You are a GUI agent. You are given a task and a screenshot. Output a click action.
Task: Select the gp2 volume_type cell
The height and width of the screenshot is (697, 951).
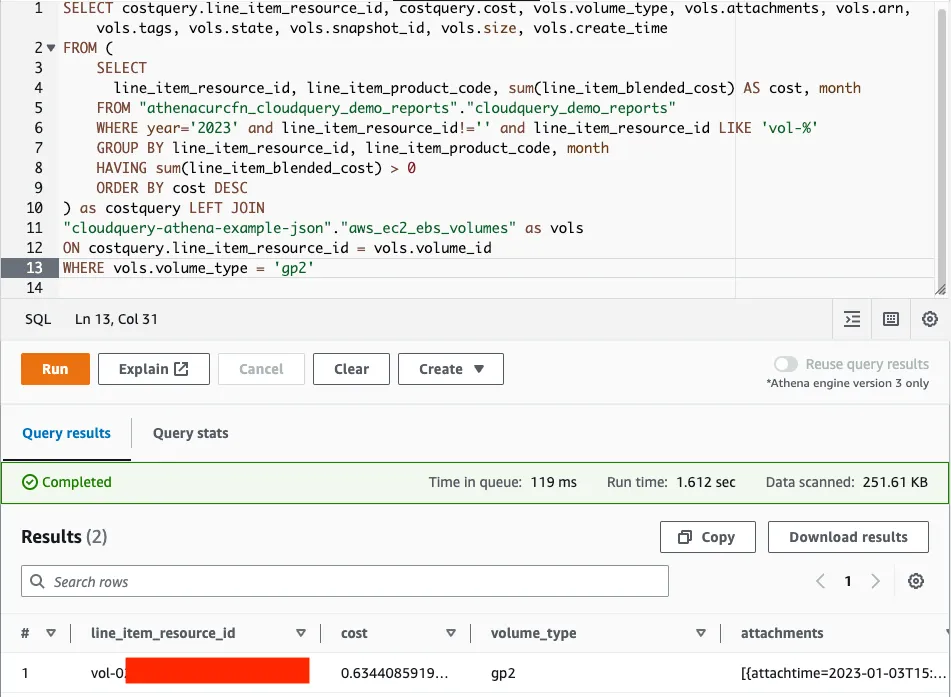tap(503, 673)
